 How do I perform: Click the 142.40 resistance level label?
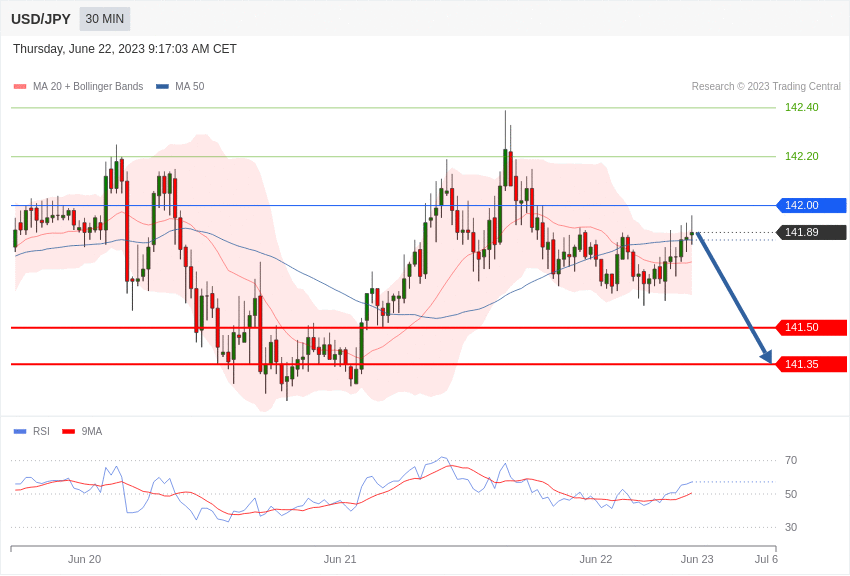pos(802,107)
